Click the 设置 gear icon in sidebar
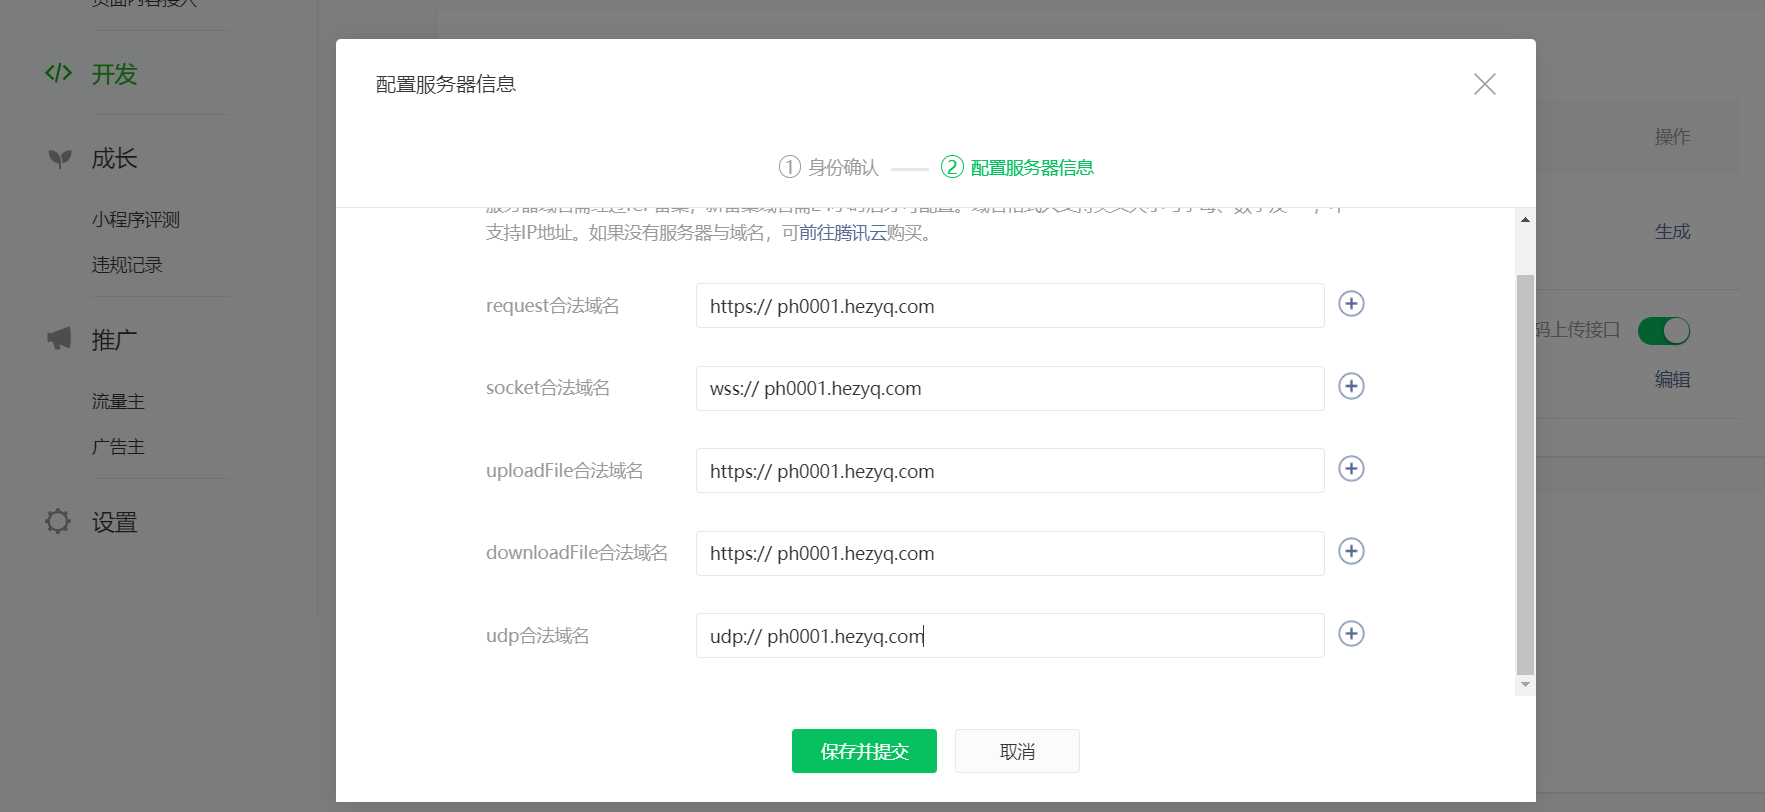The height and width of the screenshot is (812, 1765). tap(58, 521)
